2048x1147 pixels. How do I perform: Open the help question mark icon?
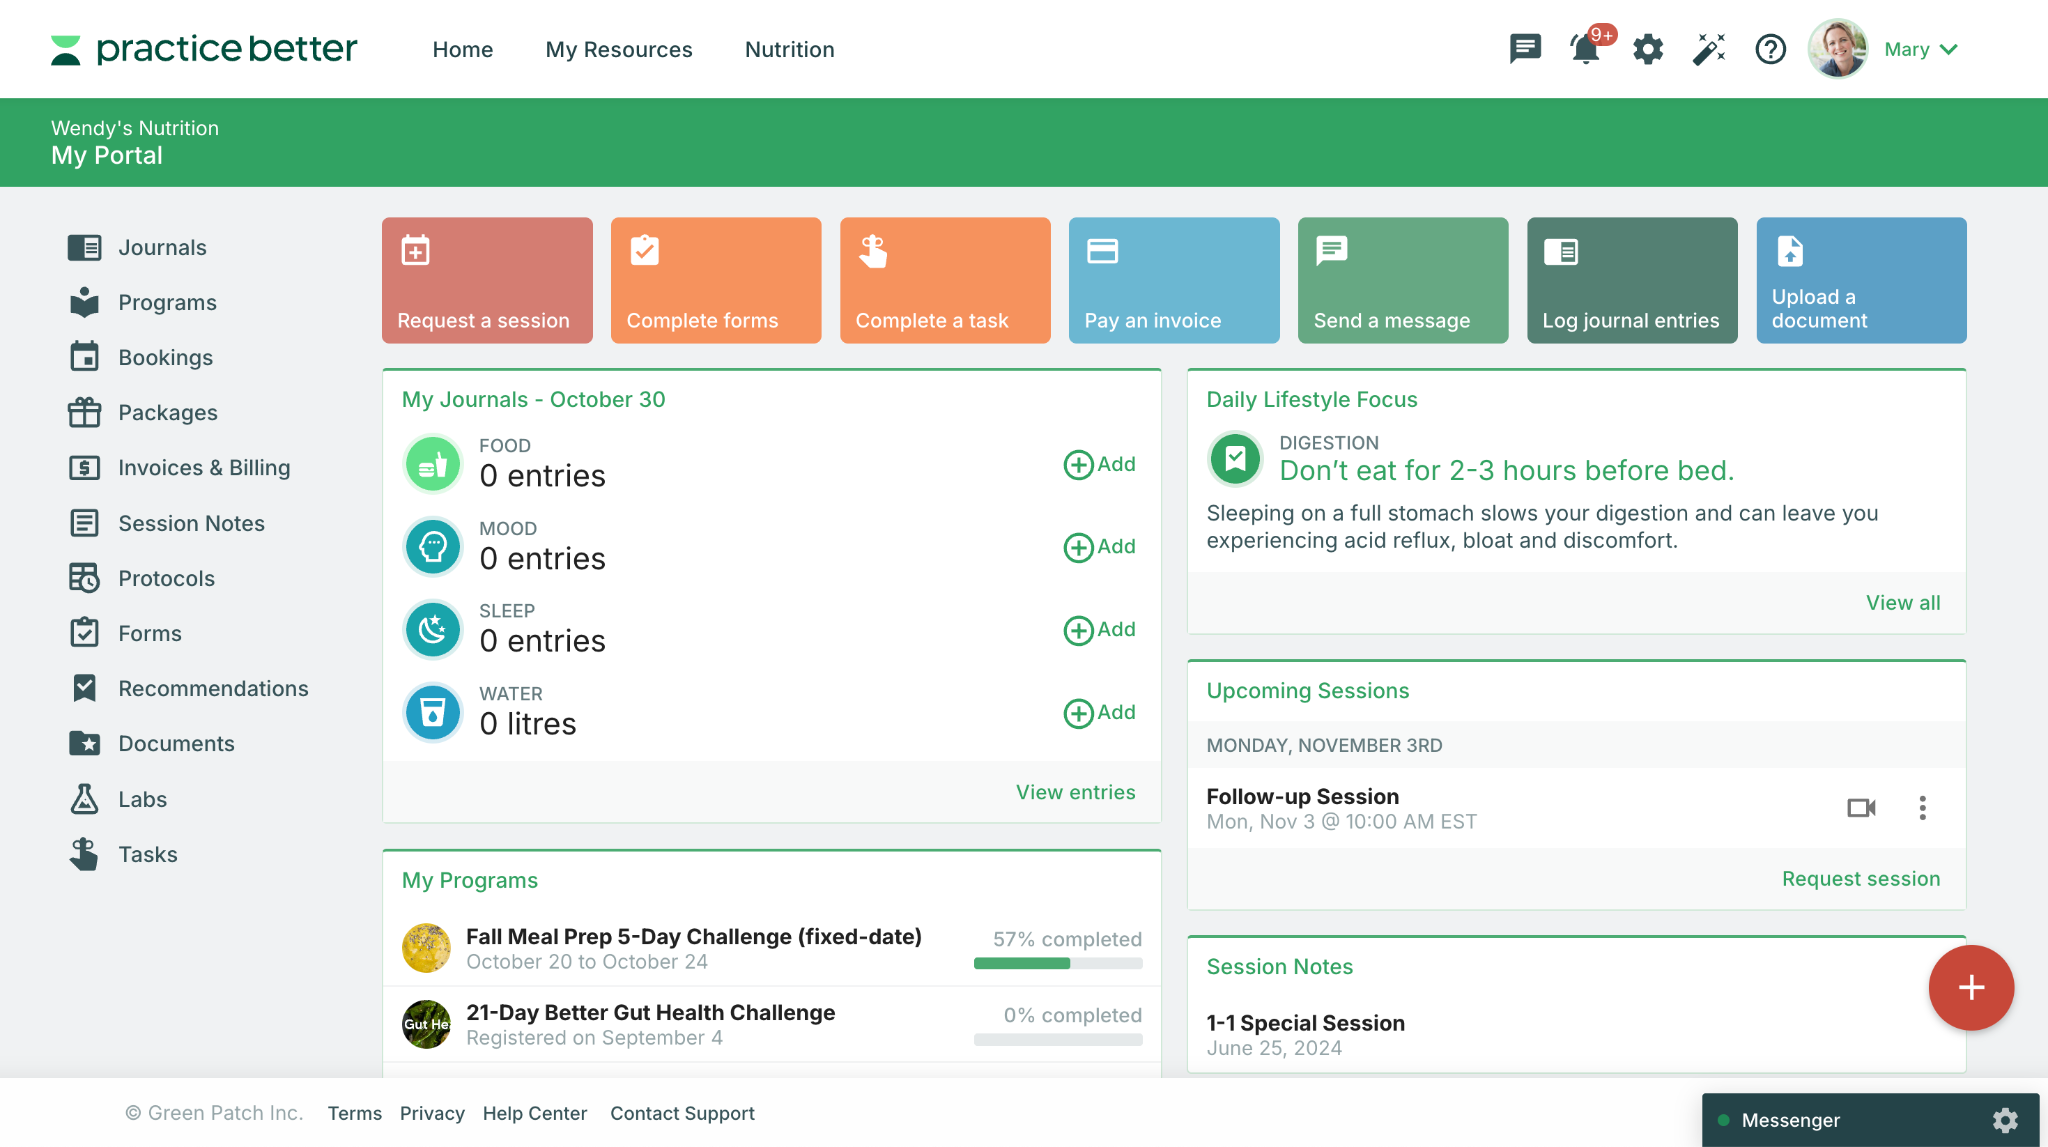tap(1770, 48)
